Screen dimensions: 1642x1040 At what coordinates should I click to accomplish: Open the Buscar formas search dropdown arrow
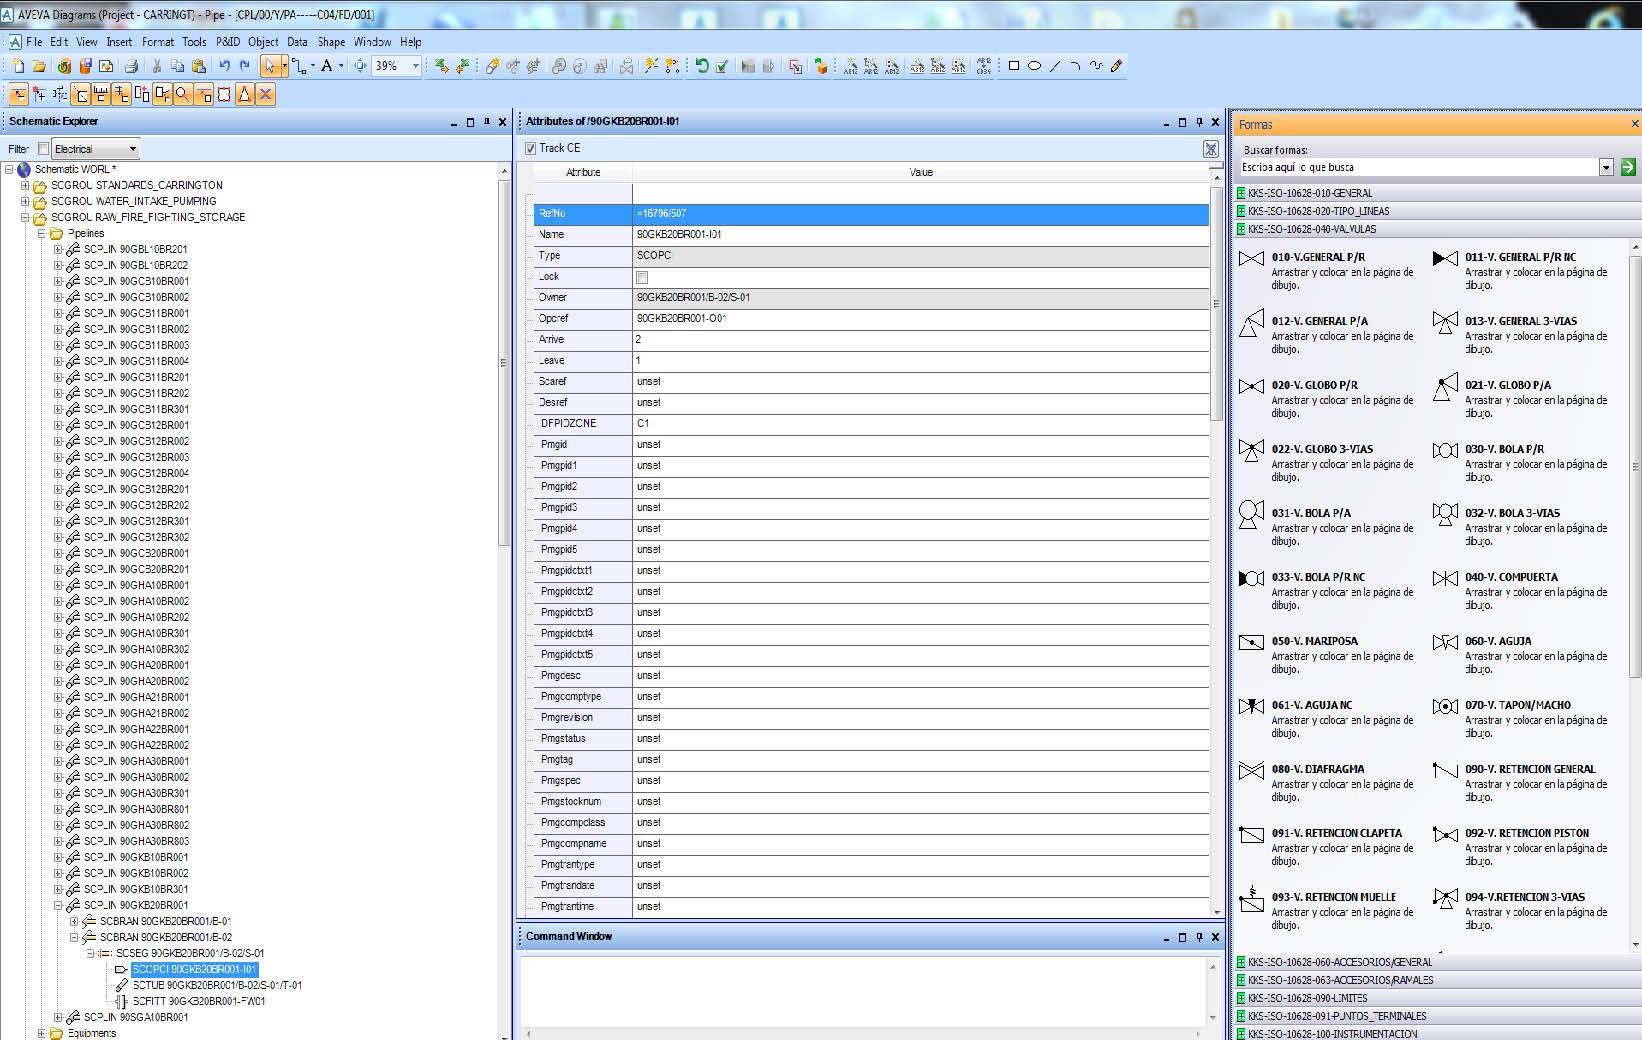click(x=1606, y=168)
